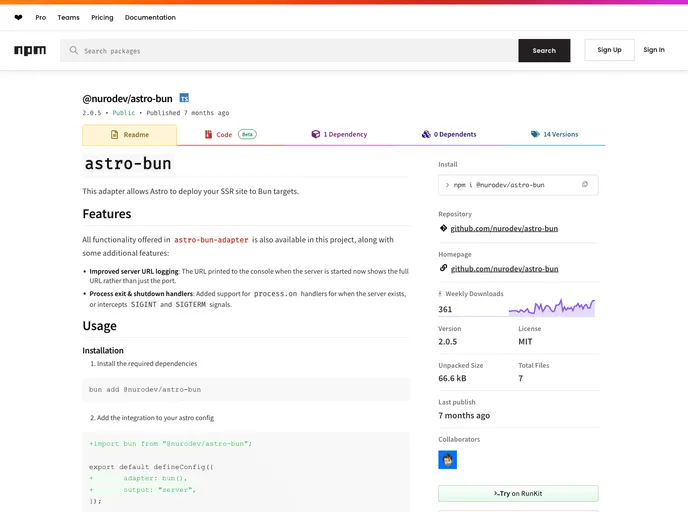Click the Total Files value 7
Screen dimensions: 688x512
520,378
